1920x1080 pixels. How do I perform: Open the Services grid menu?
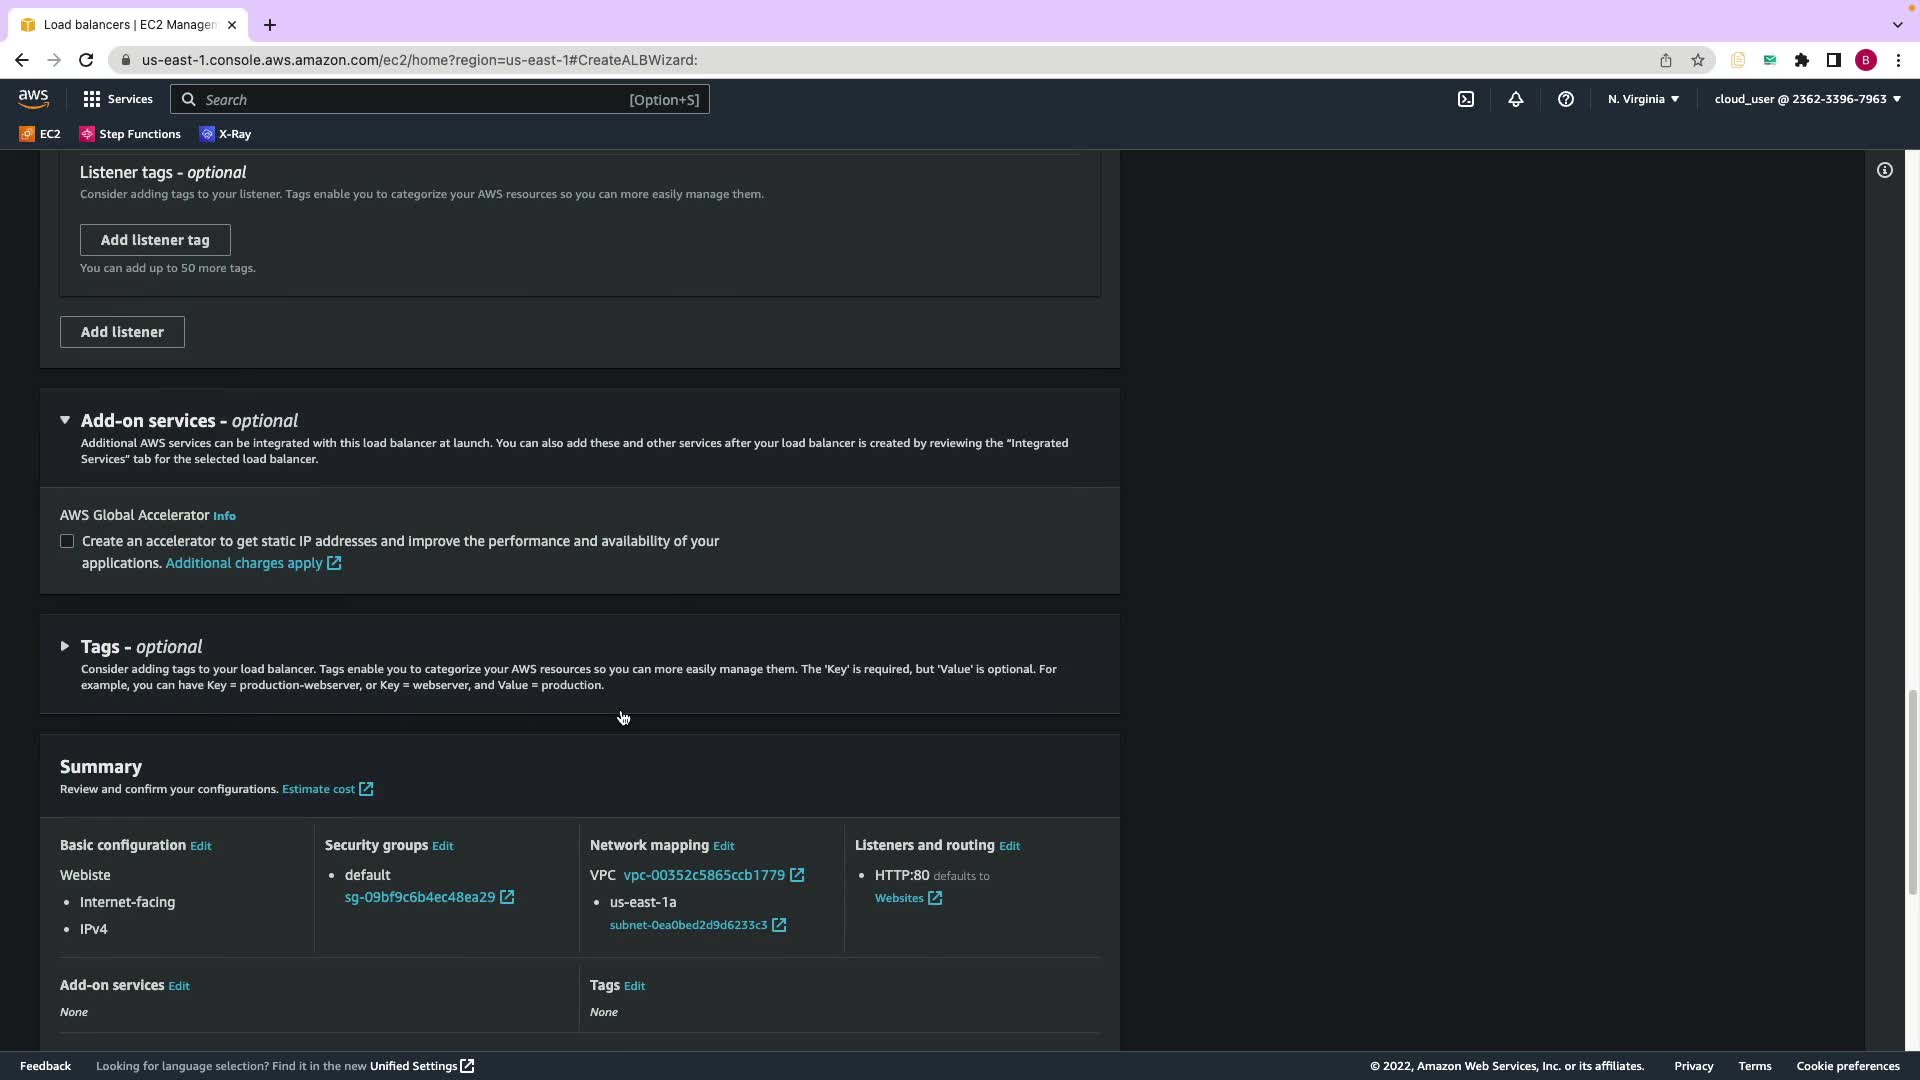tap(118, 99)
